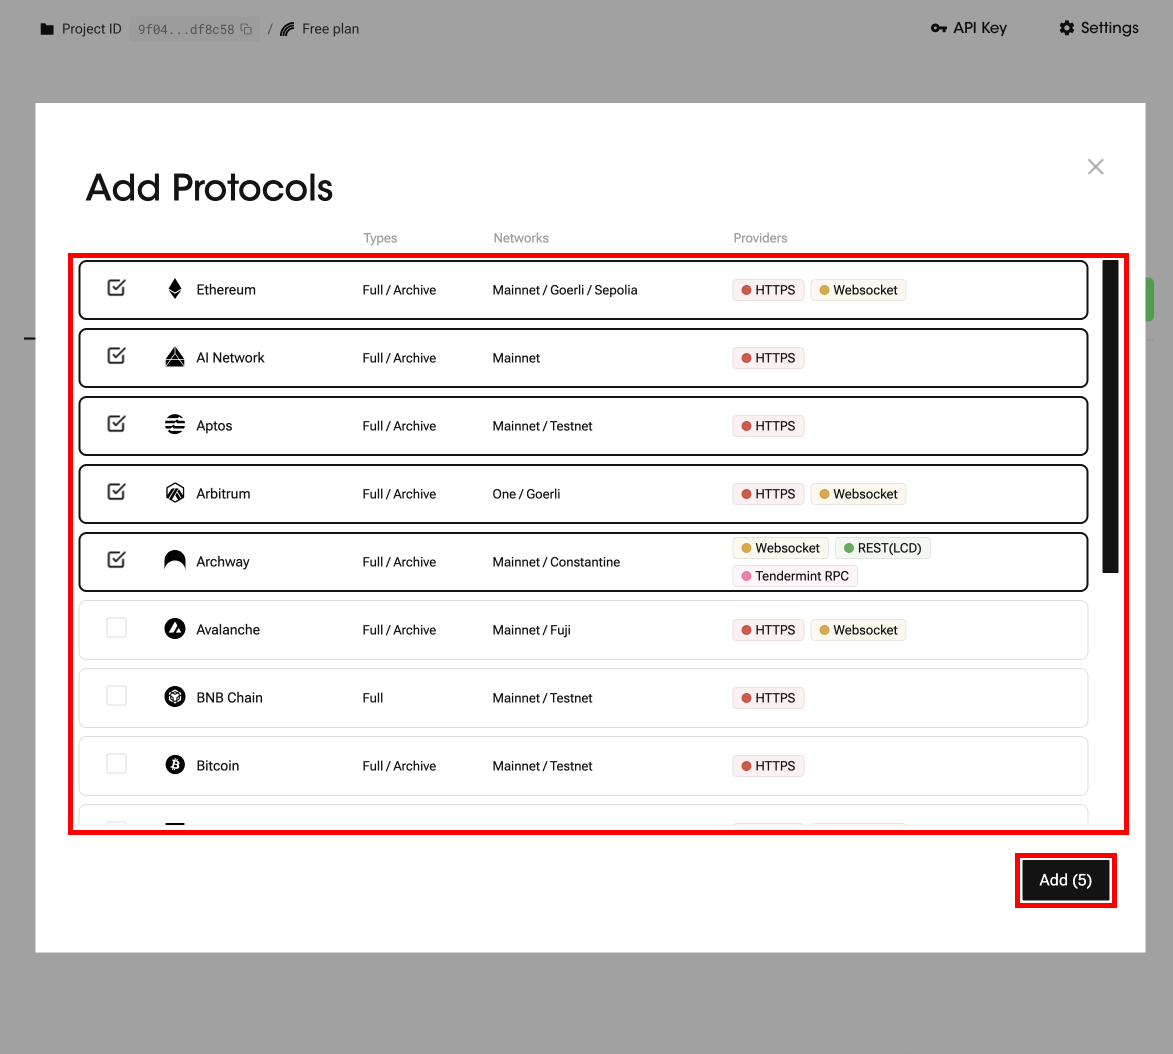The width and height of the screenshot is (1173, 1054).
Task: Uncheck the AI Network checkbox
Action: point(117,356)
